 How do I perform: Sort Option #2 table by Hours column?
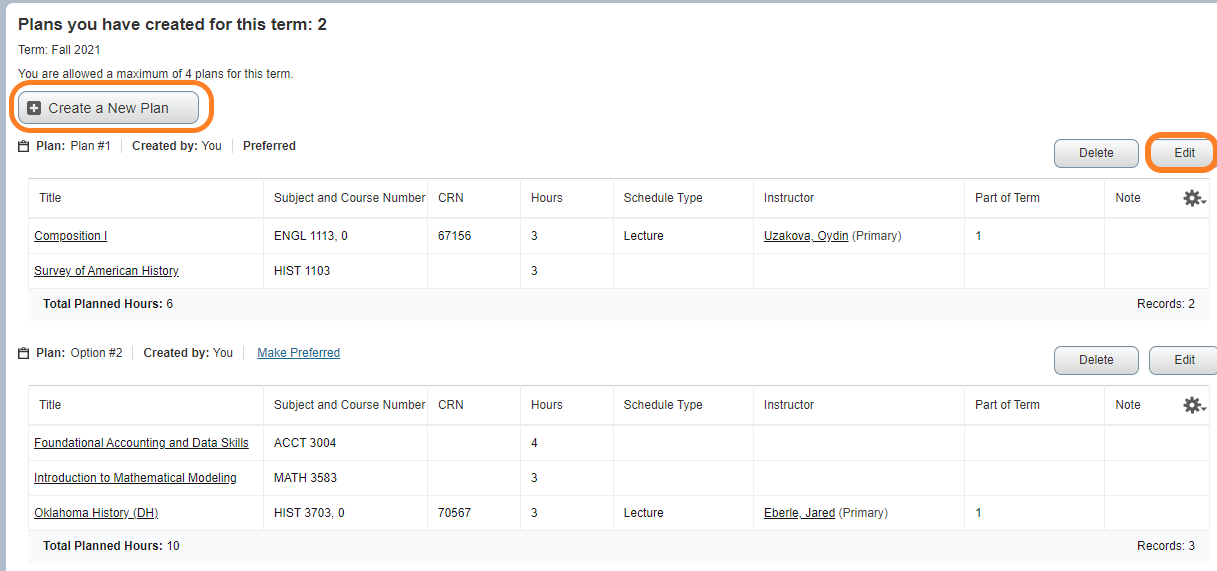click(546, 405)
